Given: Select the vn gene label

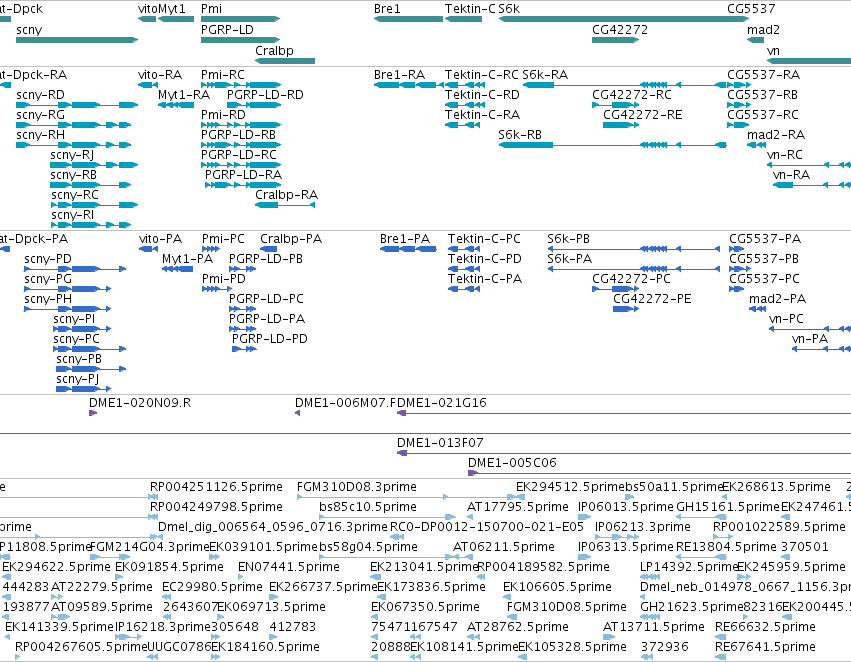Looking at the screenshot, I should pyautogui.click(x=773, y=51).
